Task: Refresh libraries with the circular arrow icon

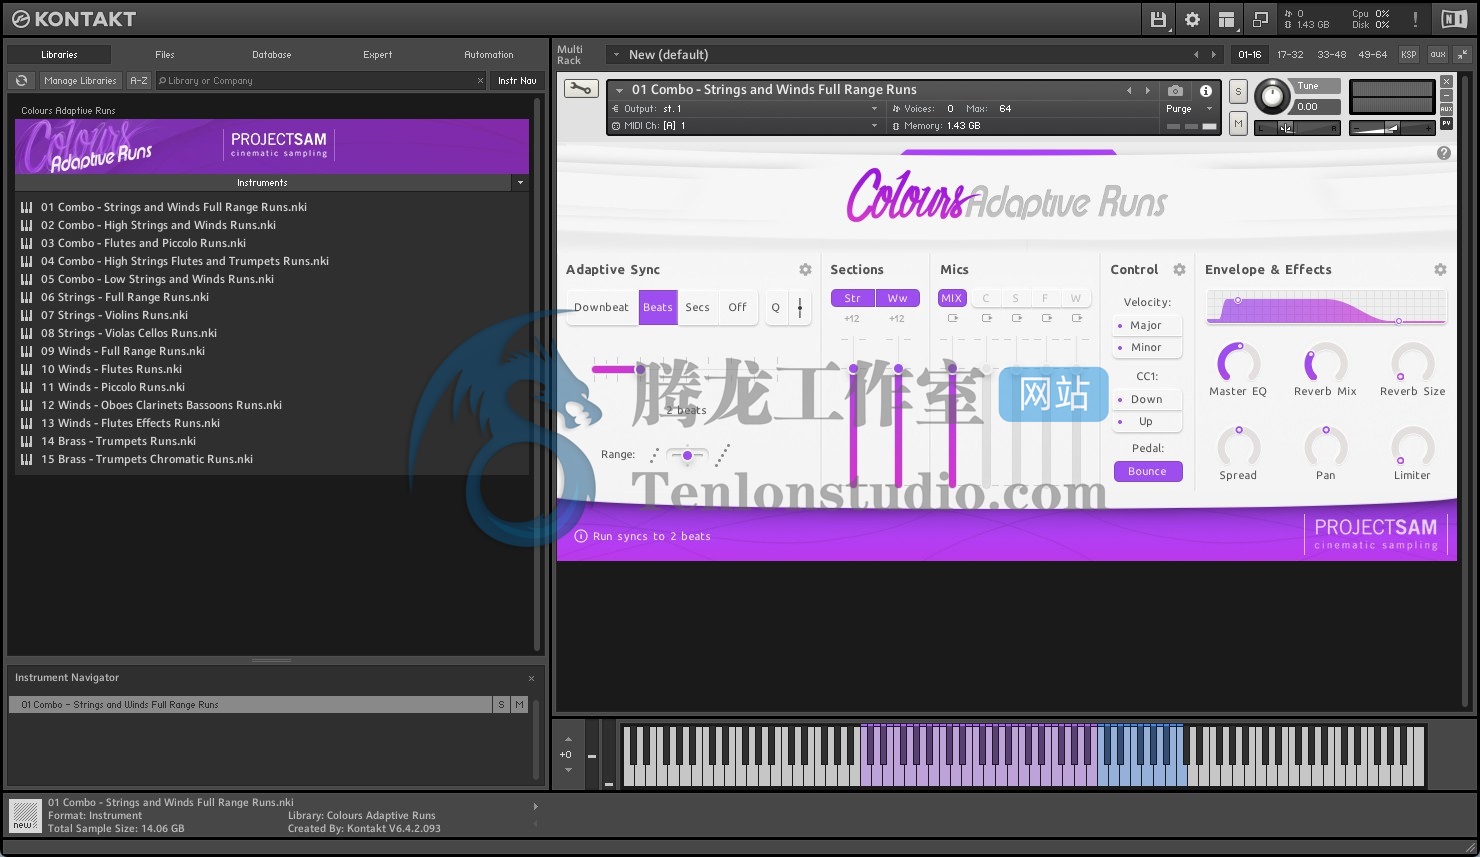Action: [22, 81]
